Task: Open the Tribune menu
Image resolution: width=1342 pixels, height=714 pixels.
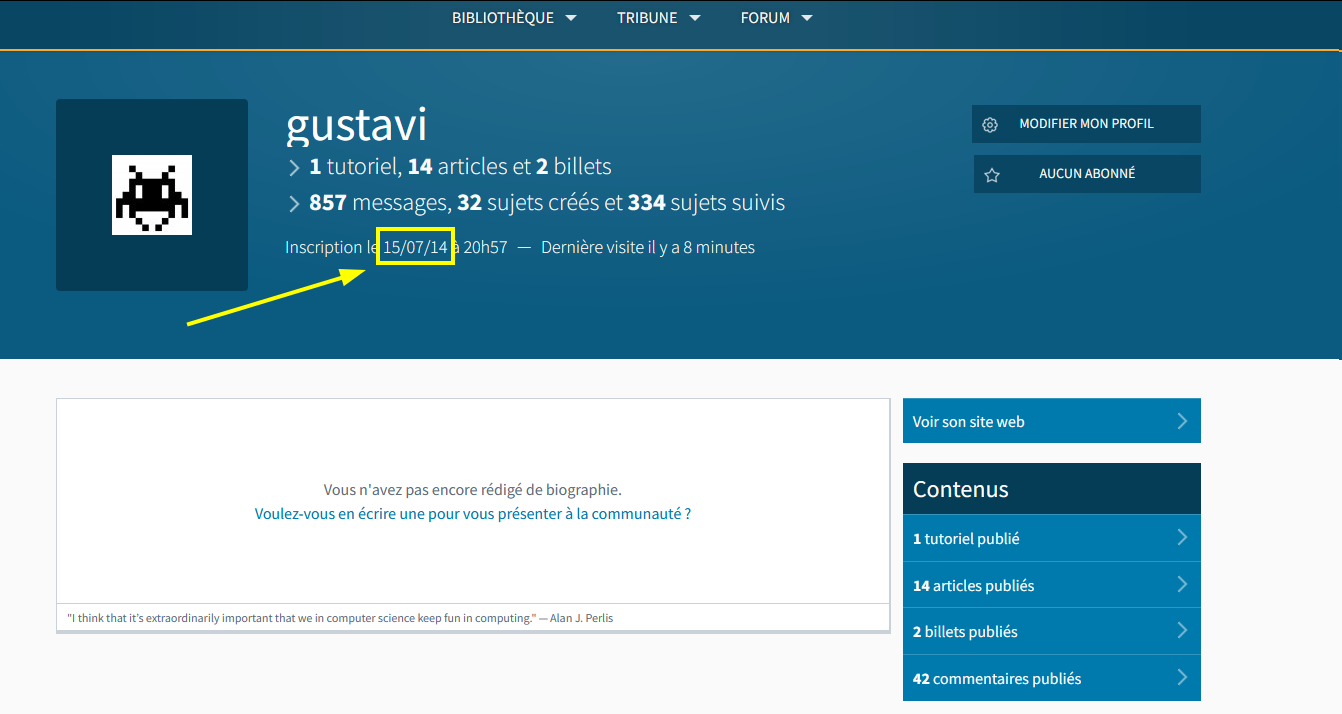Action: click(658, 18)
